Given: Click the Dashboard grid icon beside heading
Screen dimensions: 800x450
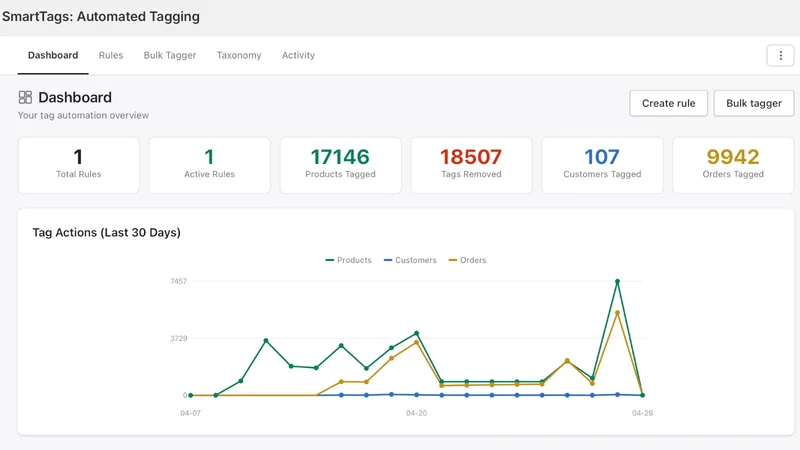Looking at the screenshot, I should click(25, 97).
